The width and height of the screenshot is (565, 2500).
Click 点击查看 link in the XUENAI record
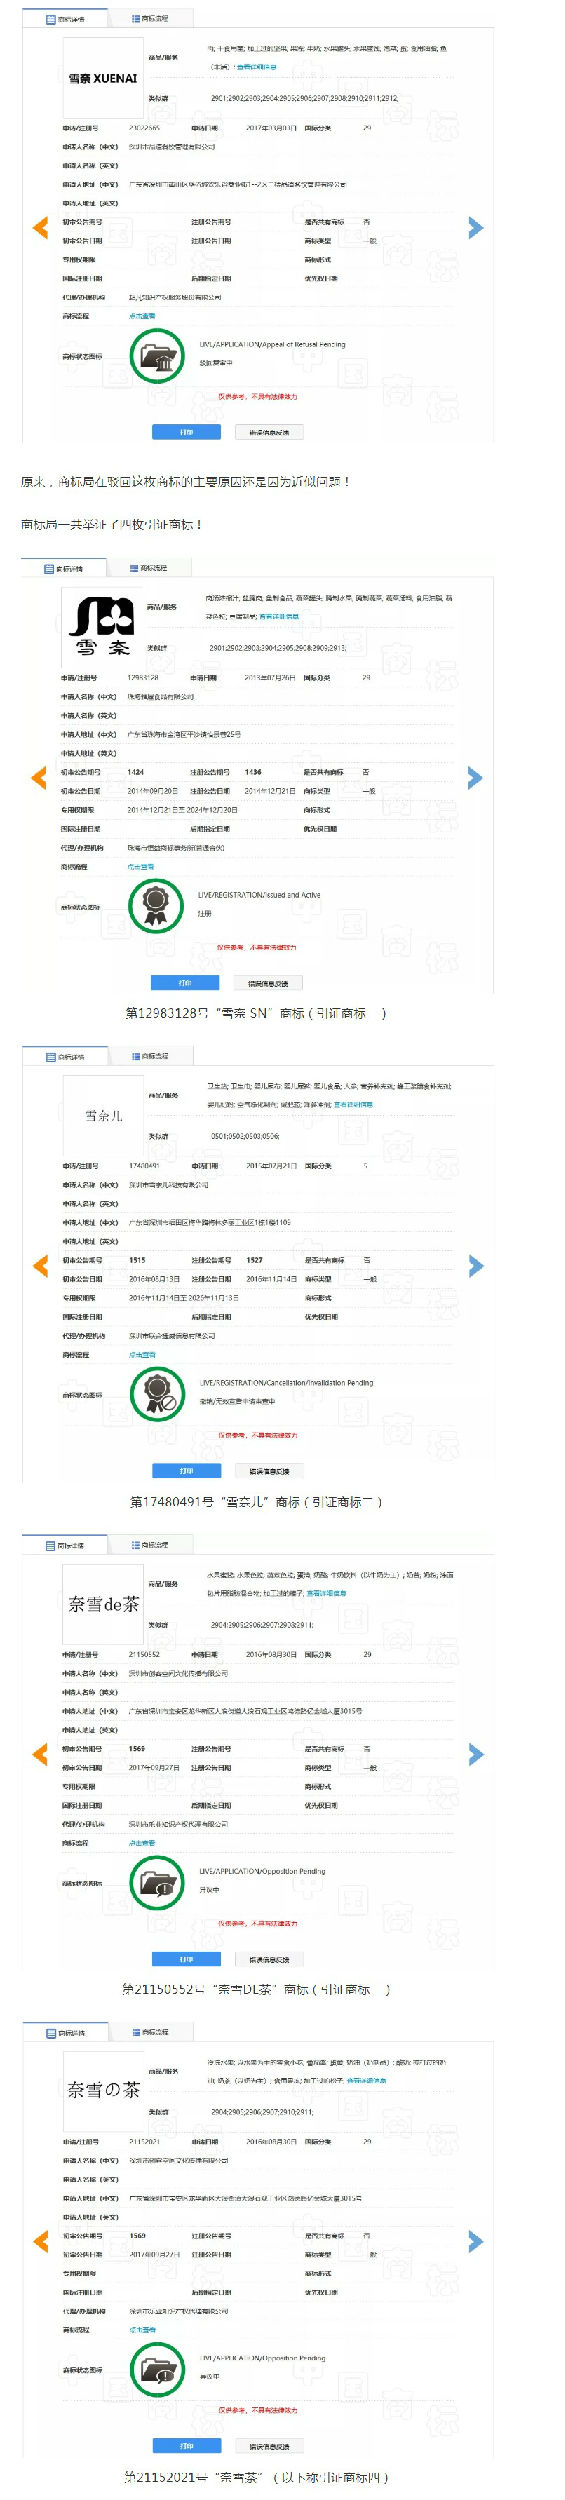pyautogui.click(x=141, y=316)
